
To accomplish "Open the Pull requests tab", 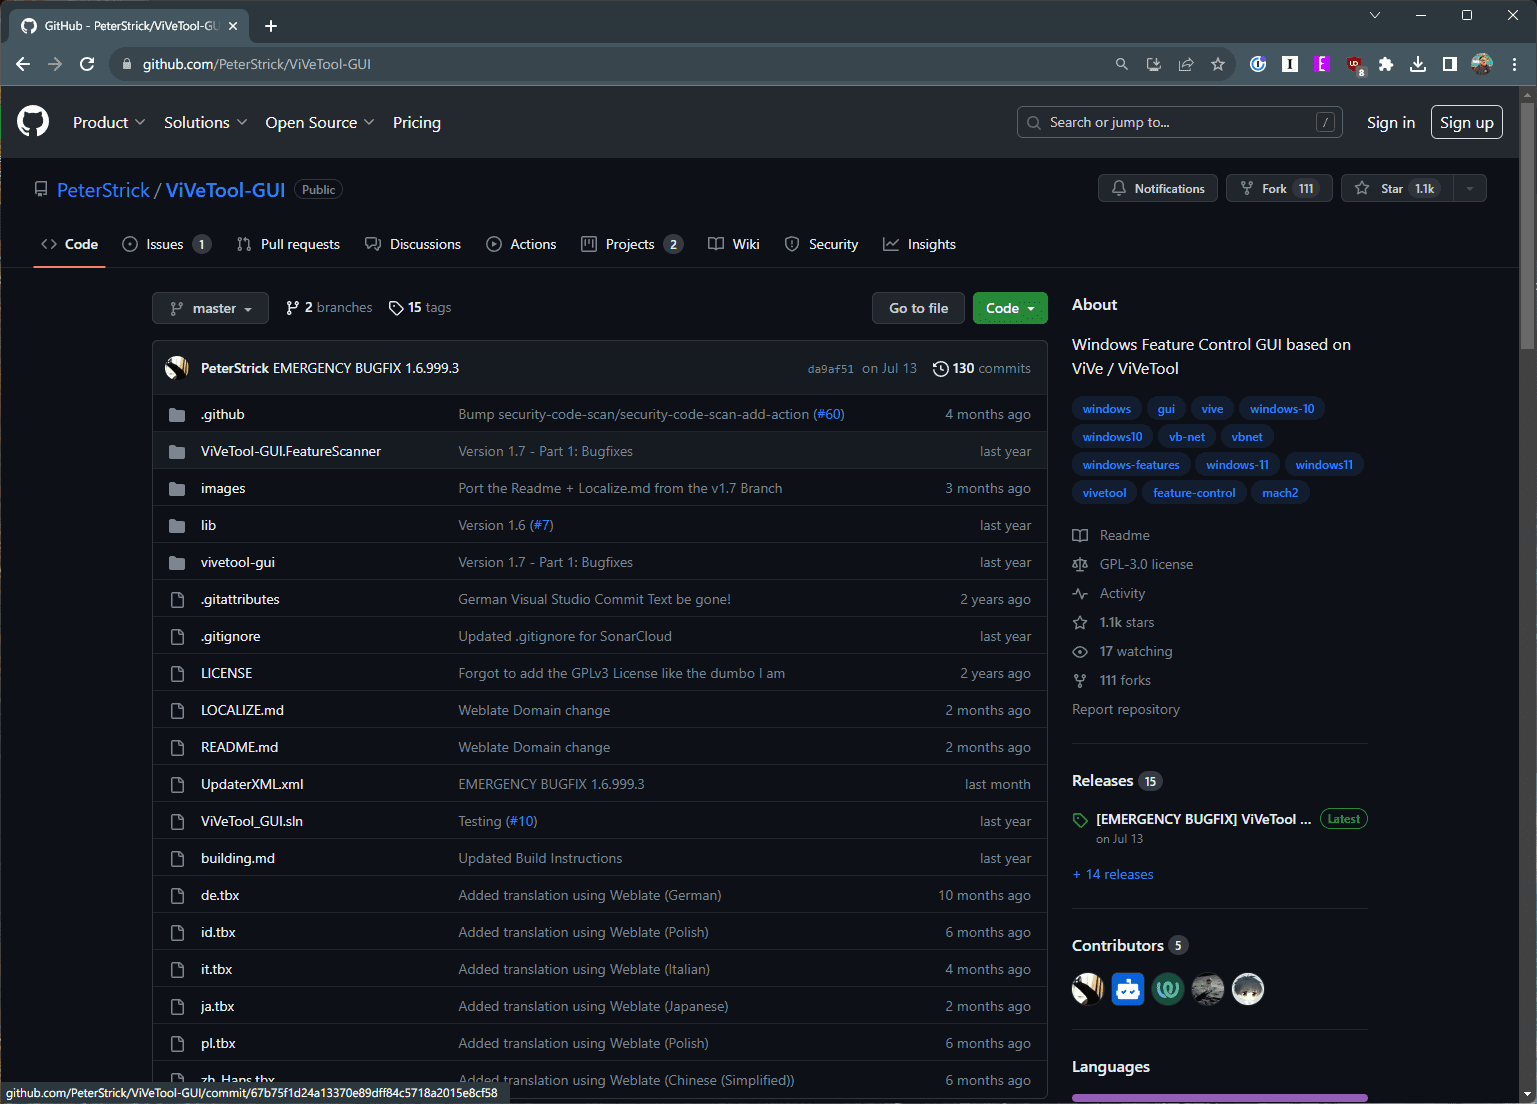I will point(288,244).
